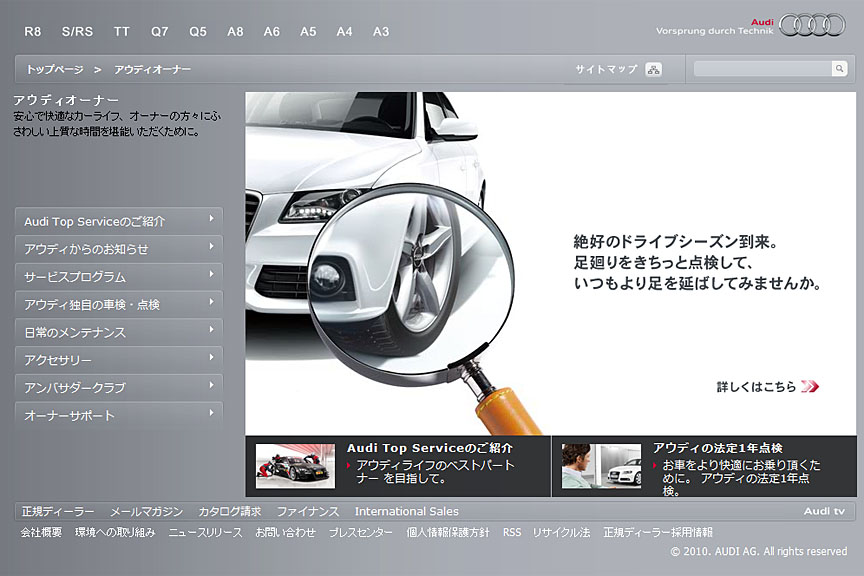The width and height of the screenshot is (864, 576).
Task: Open 正規ディーラー採用情報 footer link
Action: point(658,532)
